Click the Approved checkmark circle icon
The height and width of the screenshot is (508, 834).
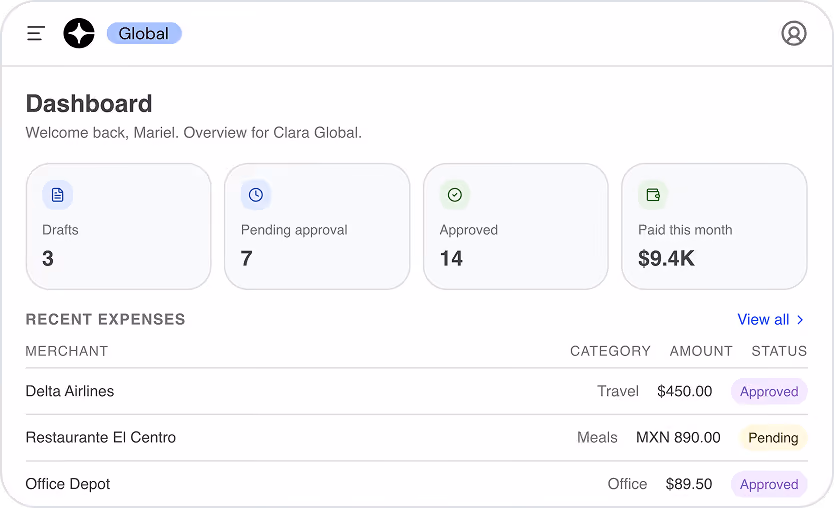pos(455,195)
